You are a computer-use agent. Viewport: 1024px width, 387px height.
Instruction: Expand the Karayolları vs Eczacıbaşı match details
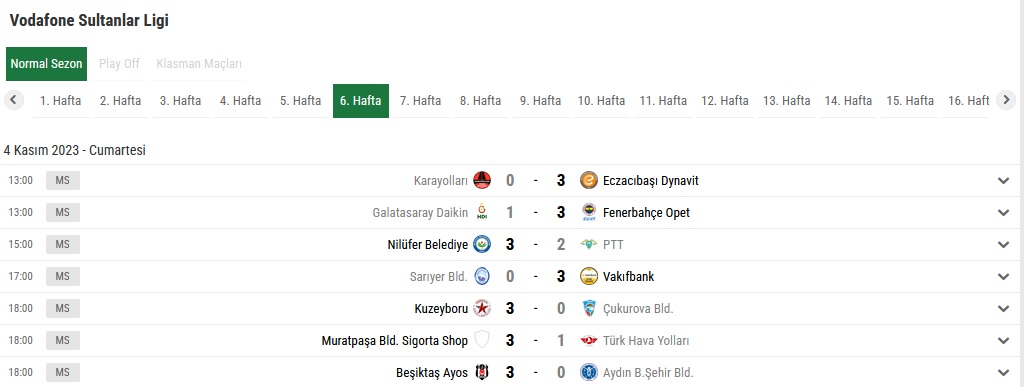(1004, 181)
